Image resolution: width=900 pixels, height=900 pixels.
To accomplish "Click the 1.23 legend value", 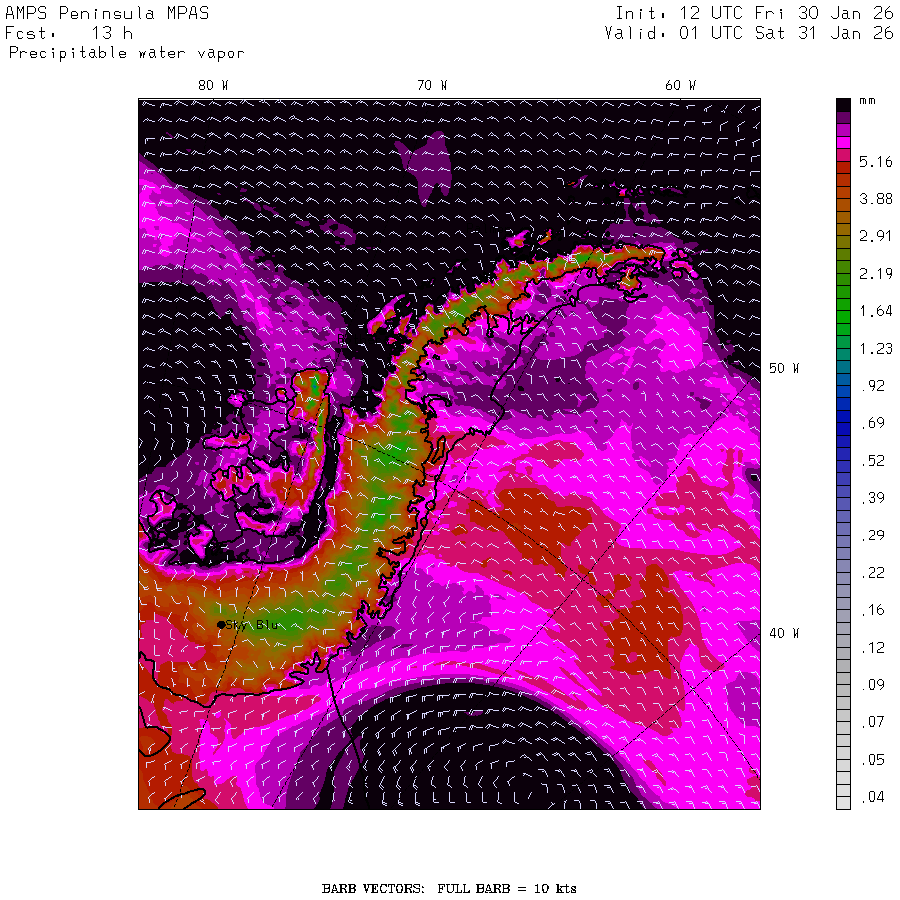I will click(875, 348).
